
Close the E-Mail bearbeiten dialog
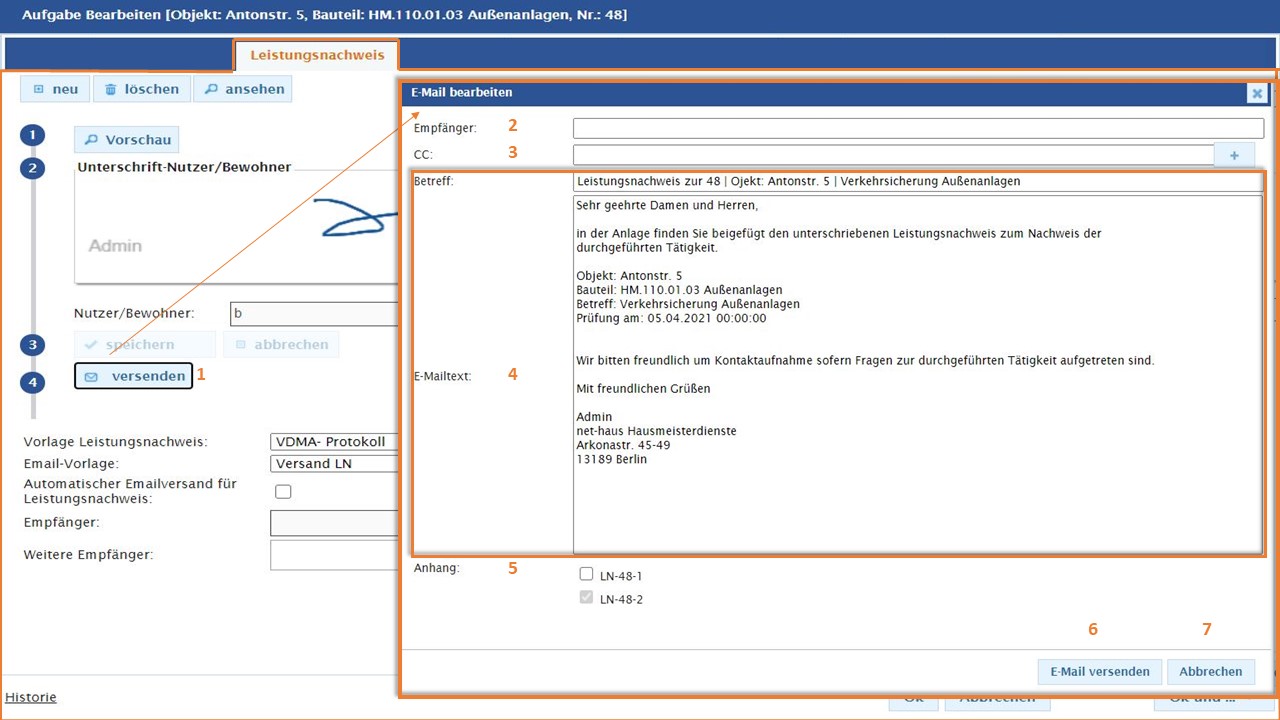(x=1257, y=93)
